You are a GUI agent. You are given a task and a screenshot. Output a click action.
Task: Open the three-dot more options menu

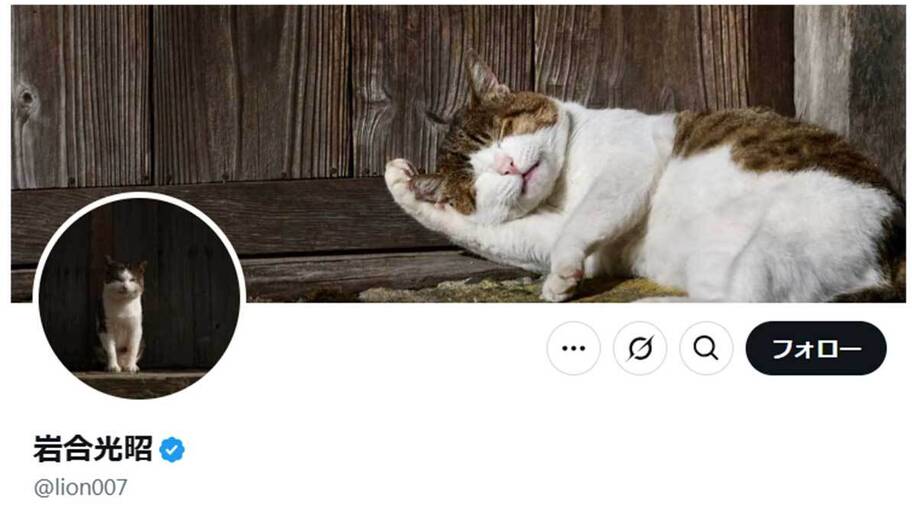tap(573, 348)
